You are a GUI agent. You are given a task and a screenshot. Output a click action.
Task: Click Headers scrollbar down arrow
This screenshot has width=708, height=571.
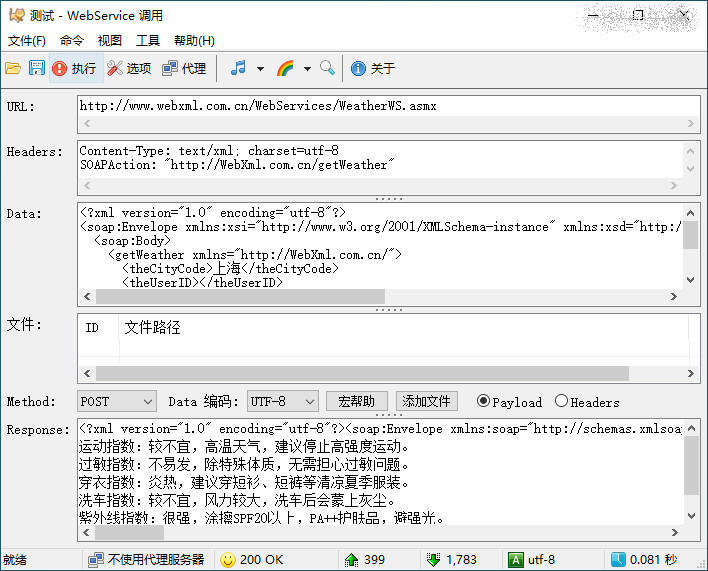click(x=690, y=168)
